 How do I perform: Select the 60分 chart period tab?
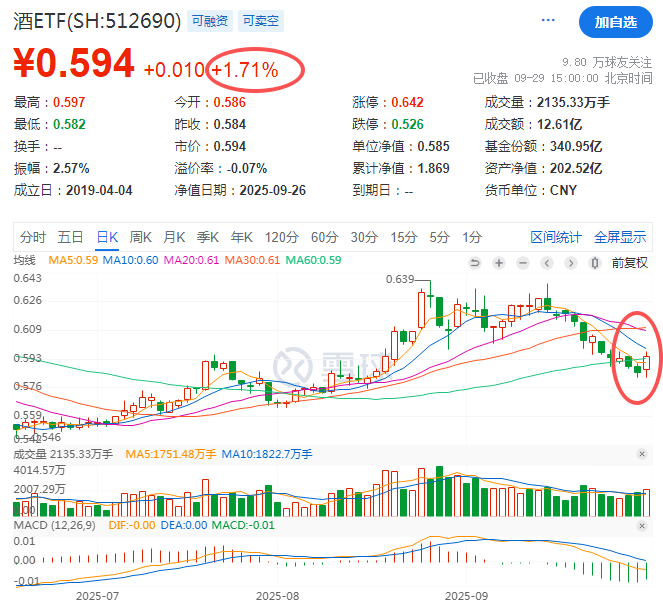[324, 237]
